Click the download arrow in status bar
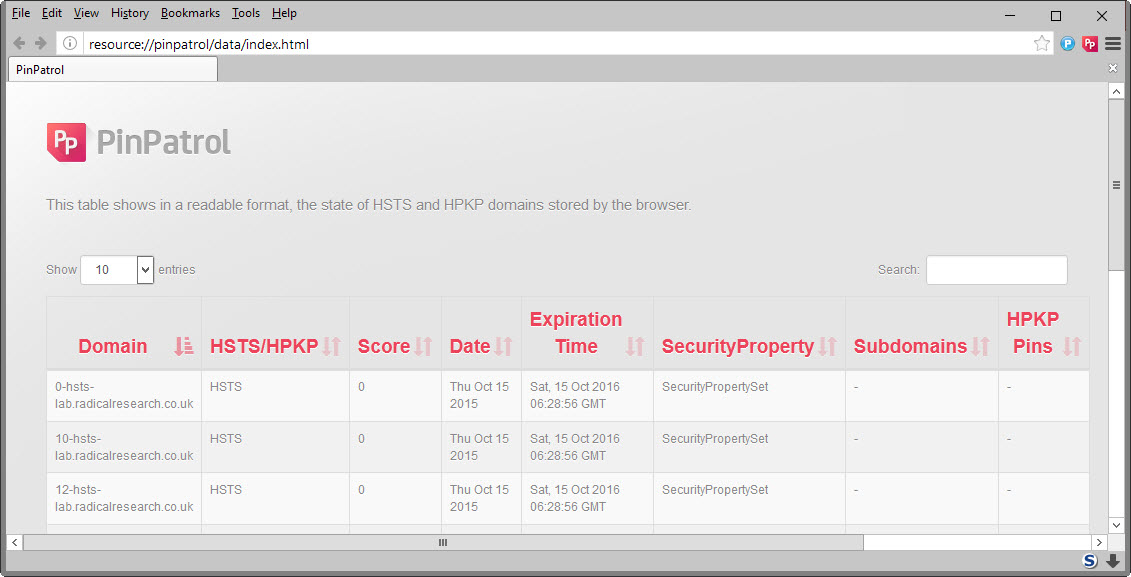Viewport: 1131px width, 577px height. pos(1113,561)
